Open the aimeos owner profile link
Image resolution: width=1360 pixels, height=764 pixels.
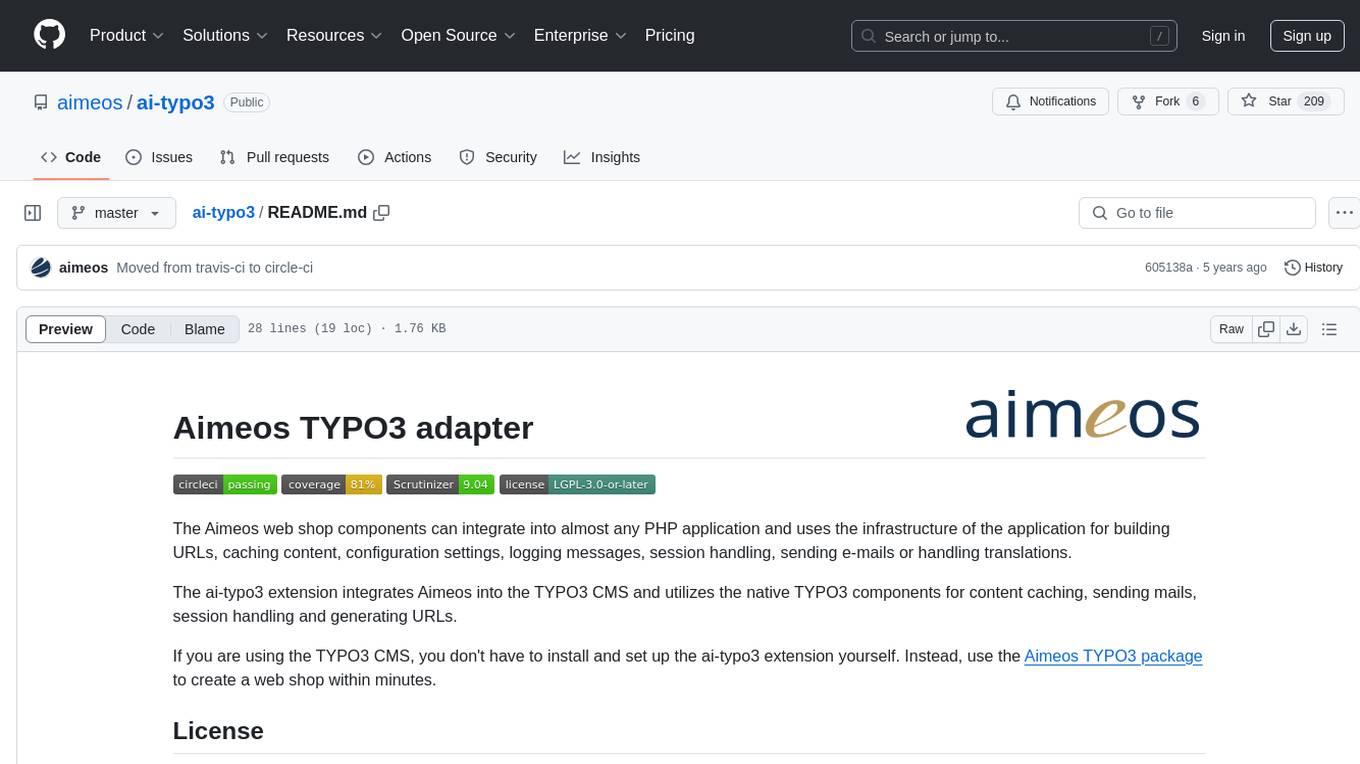[90, 102]
